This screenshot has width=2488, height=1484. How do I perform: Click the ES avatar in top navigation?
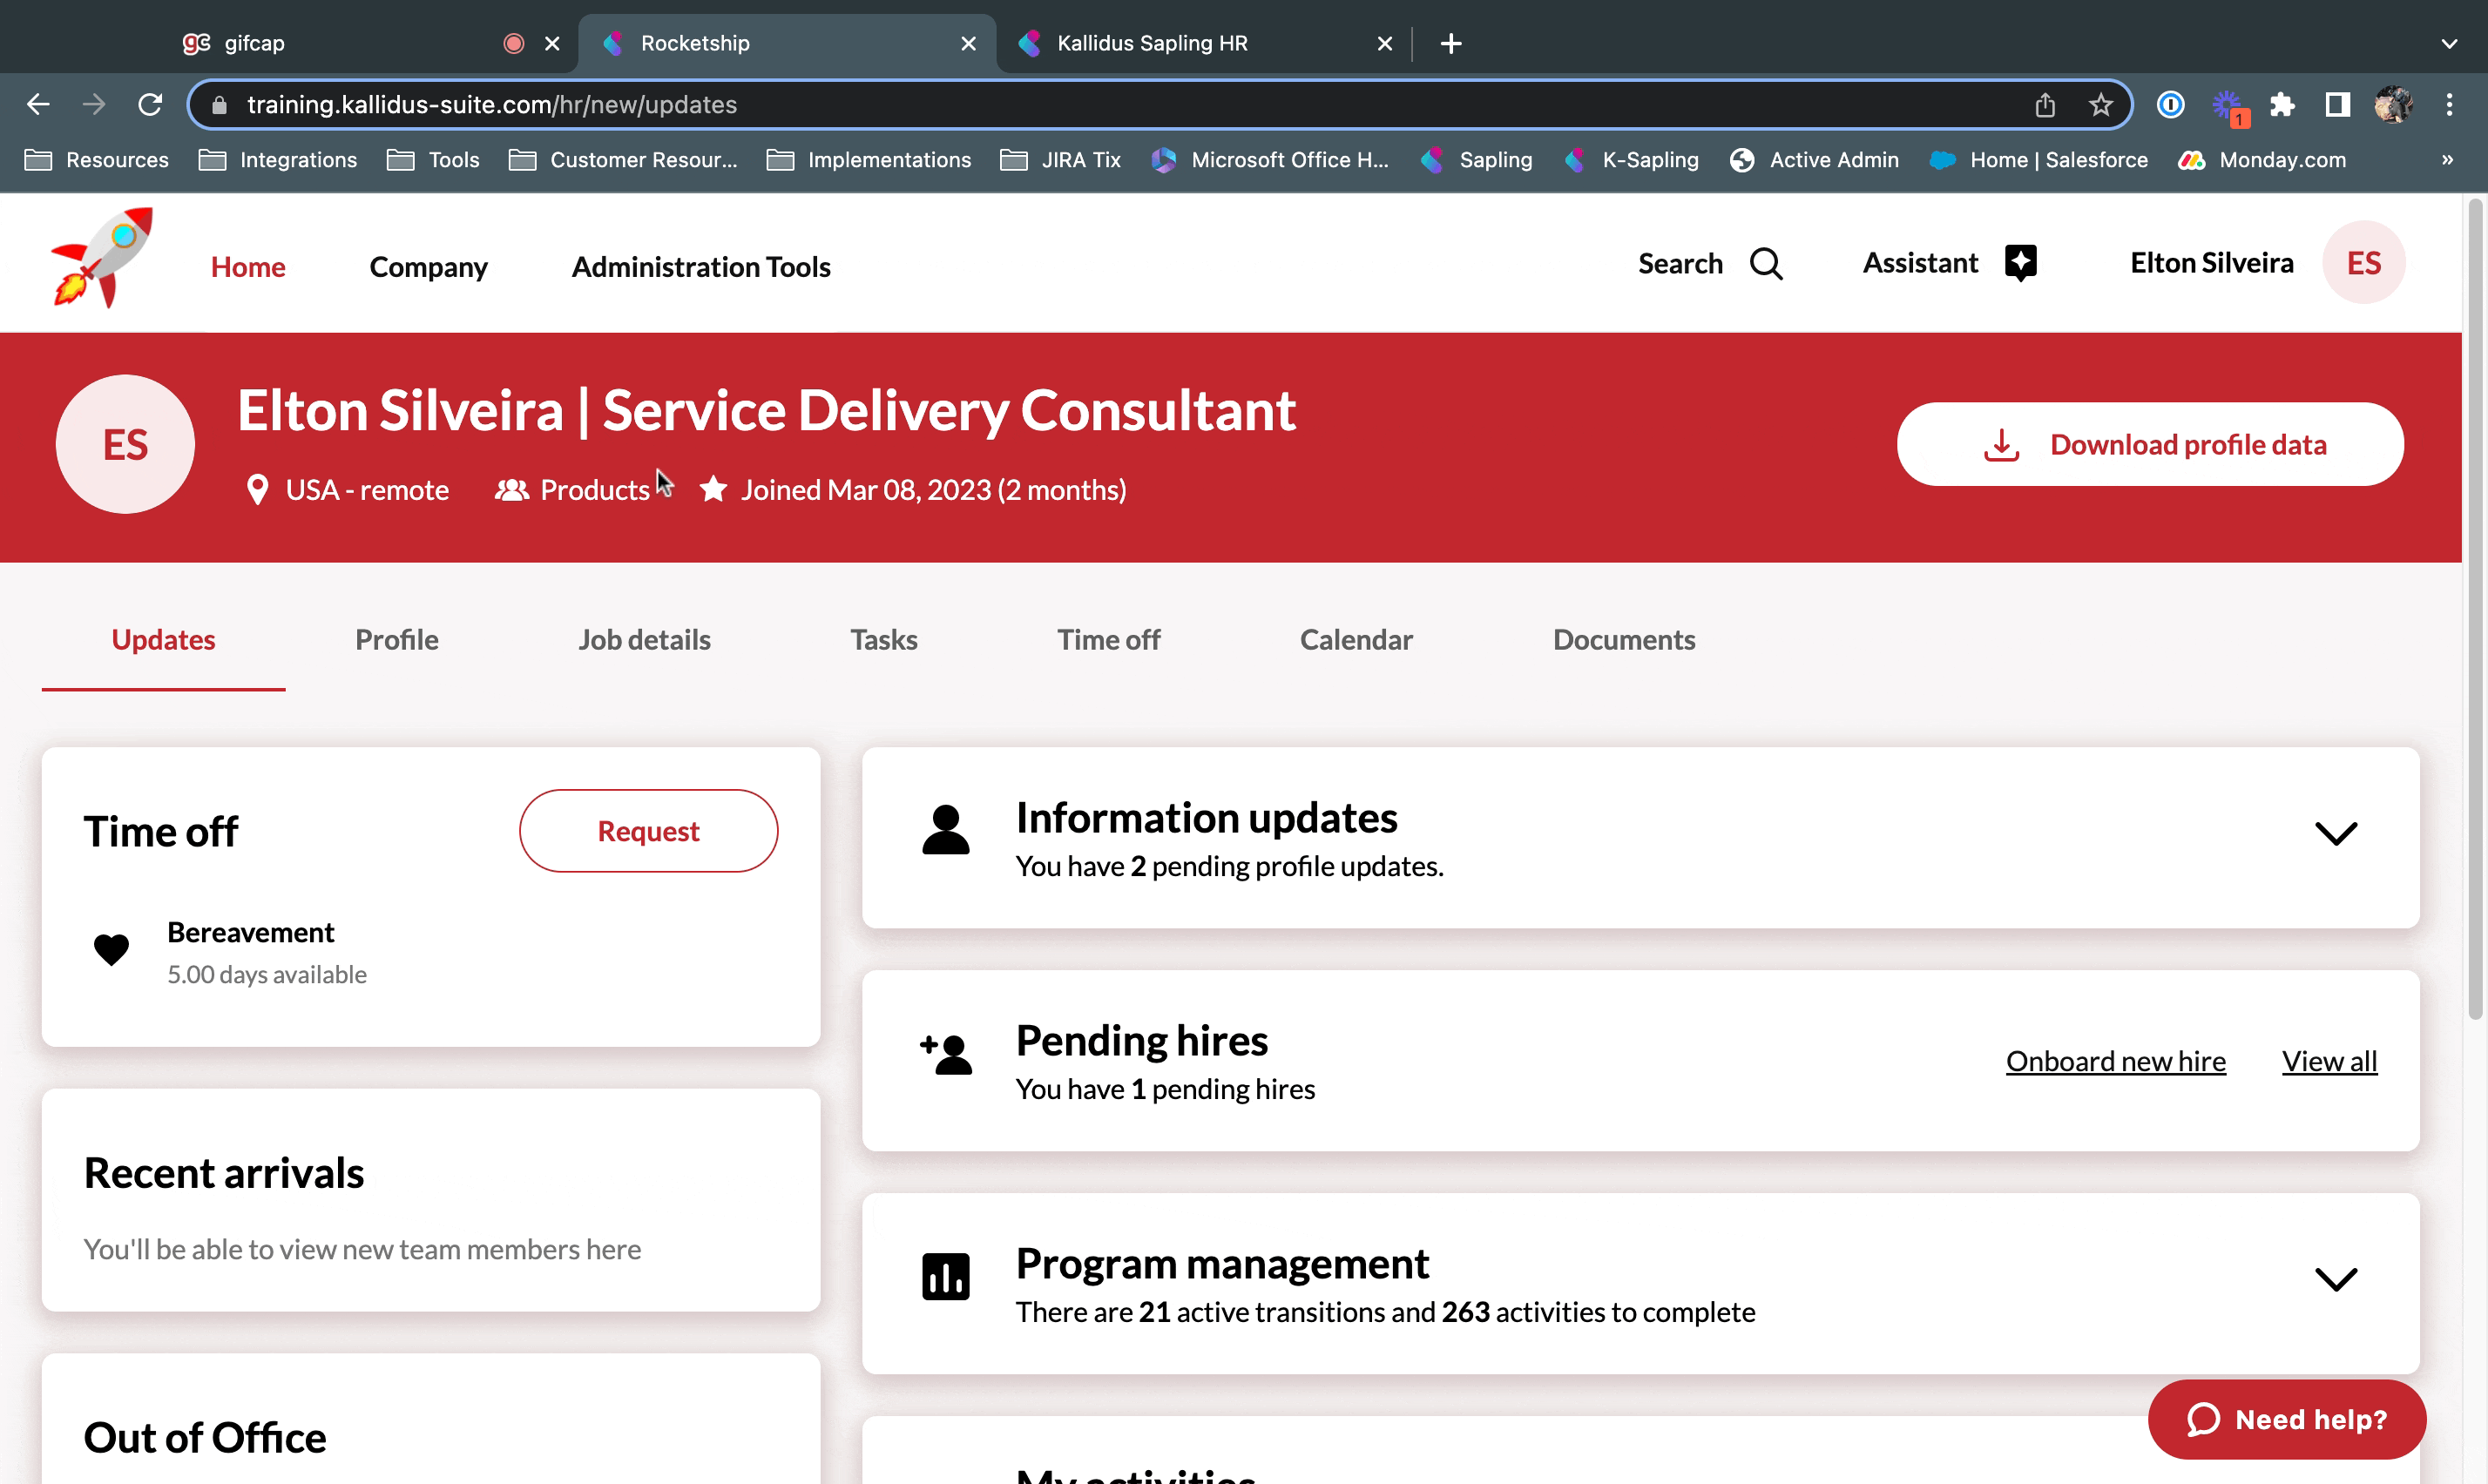2363,263
